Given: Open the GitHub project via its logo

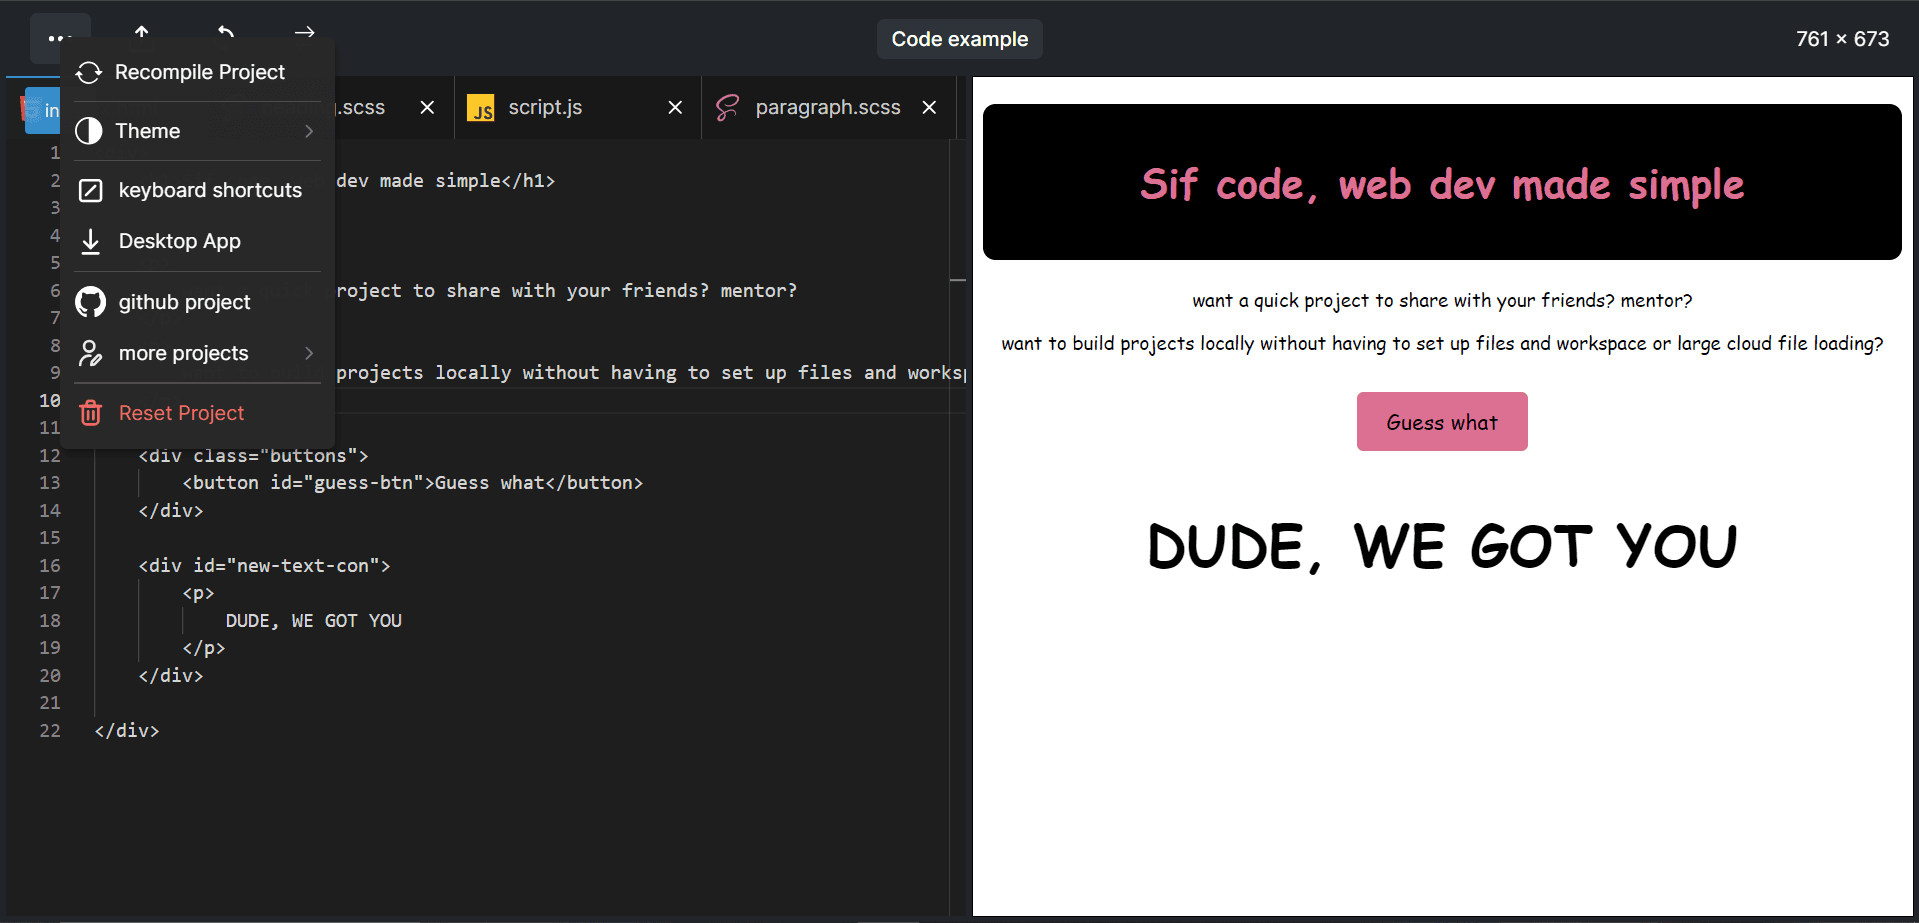Looking at the screenshot, I should point(90,302).
